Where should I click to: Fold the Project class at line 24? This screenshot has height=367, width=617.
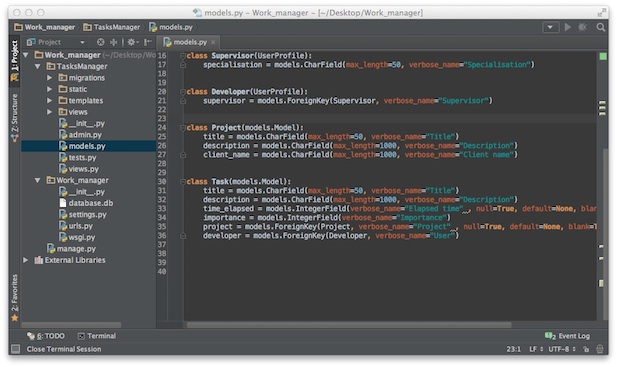click(x=183, y=128)
